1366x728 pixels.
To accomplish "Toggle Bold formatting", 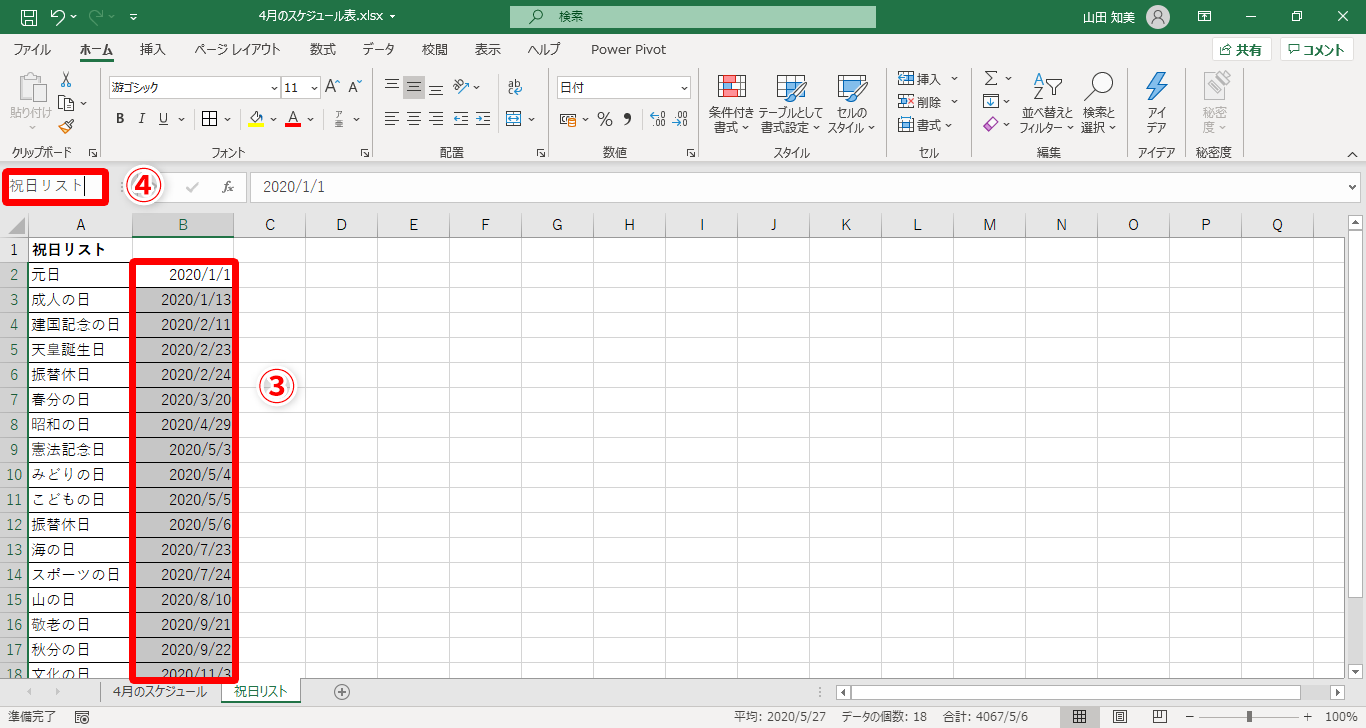I will [x=120, y=119].
